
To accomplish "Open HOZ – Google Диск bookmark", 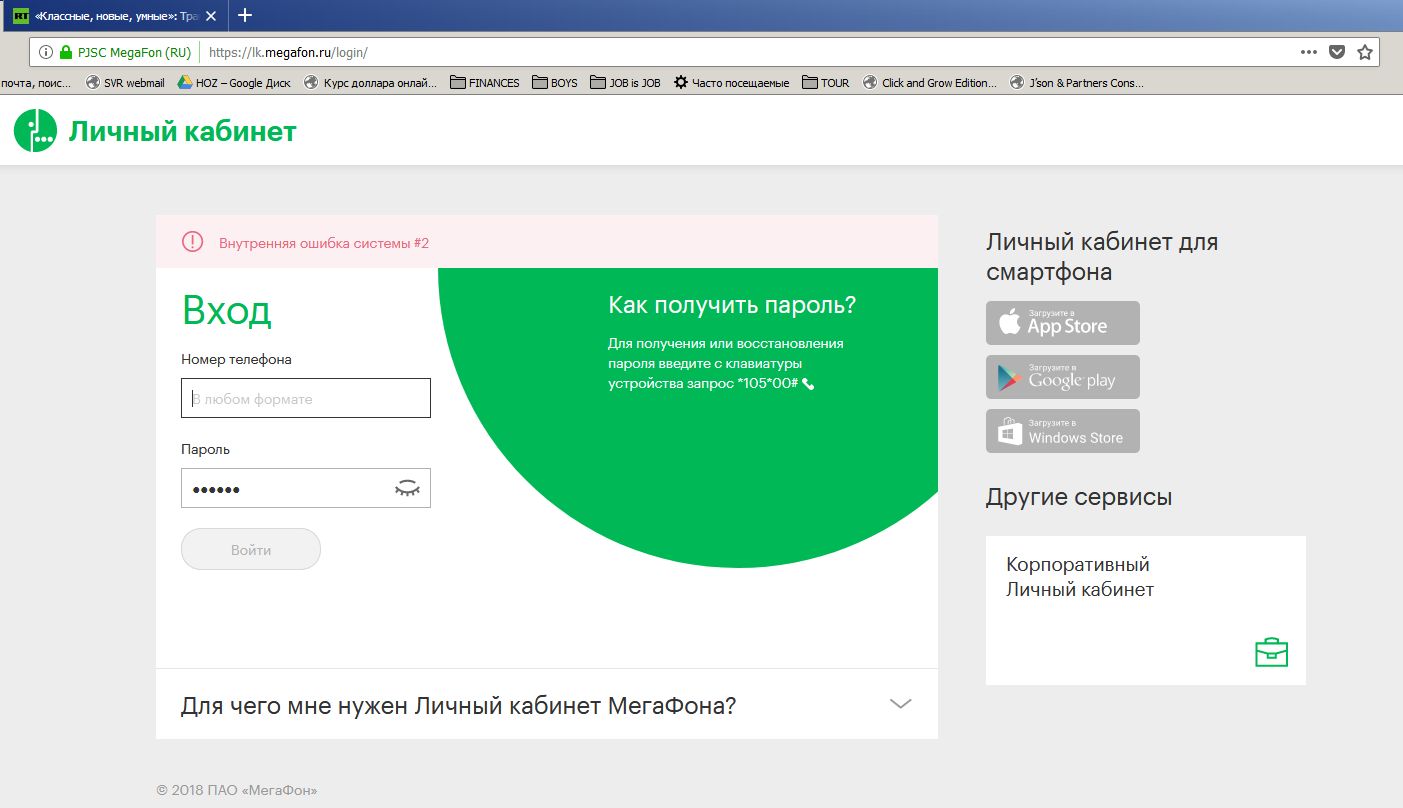I will pos(235,83).
